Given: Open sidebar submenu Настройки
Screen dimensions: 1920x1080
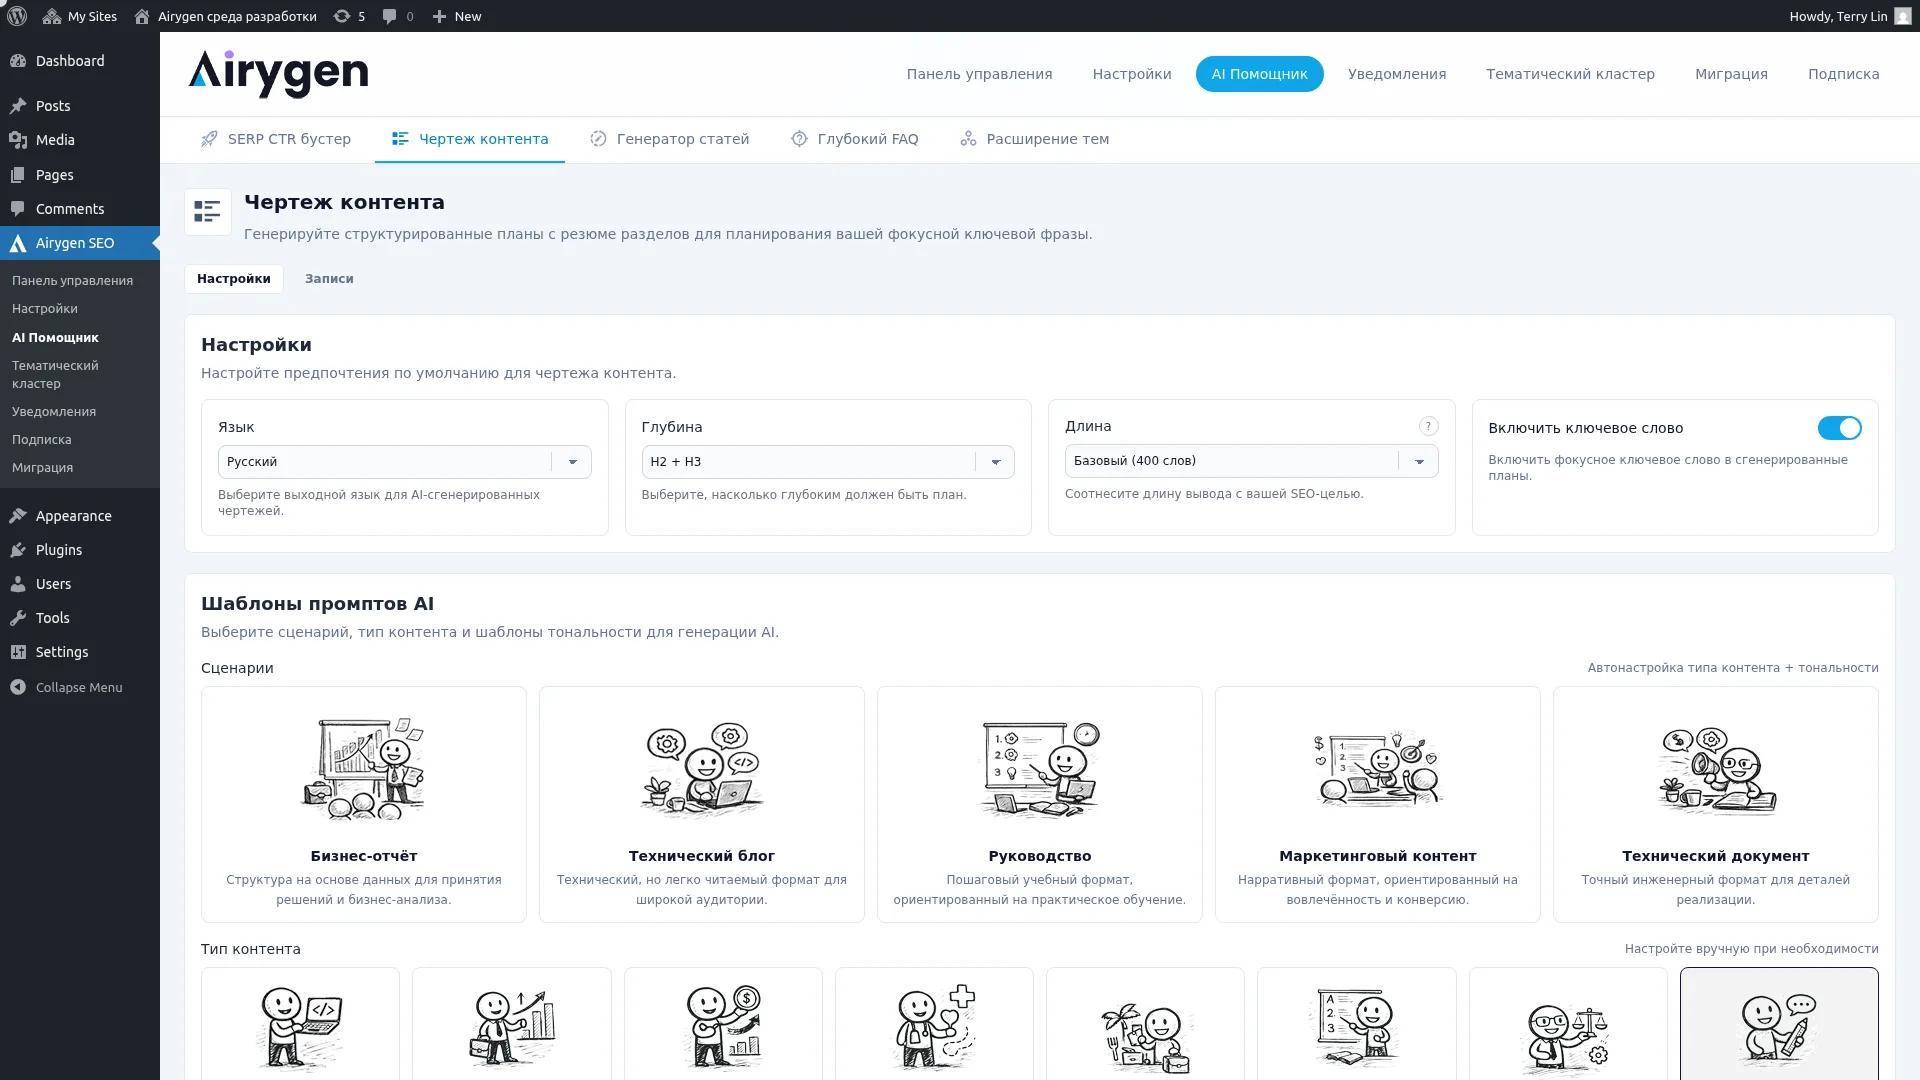Looking at the screenshot, I should coord(45,309).
